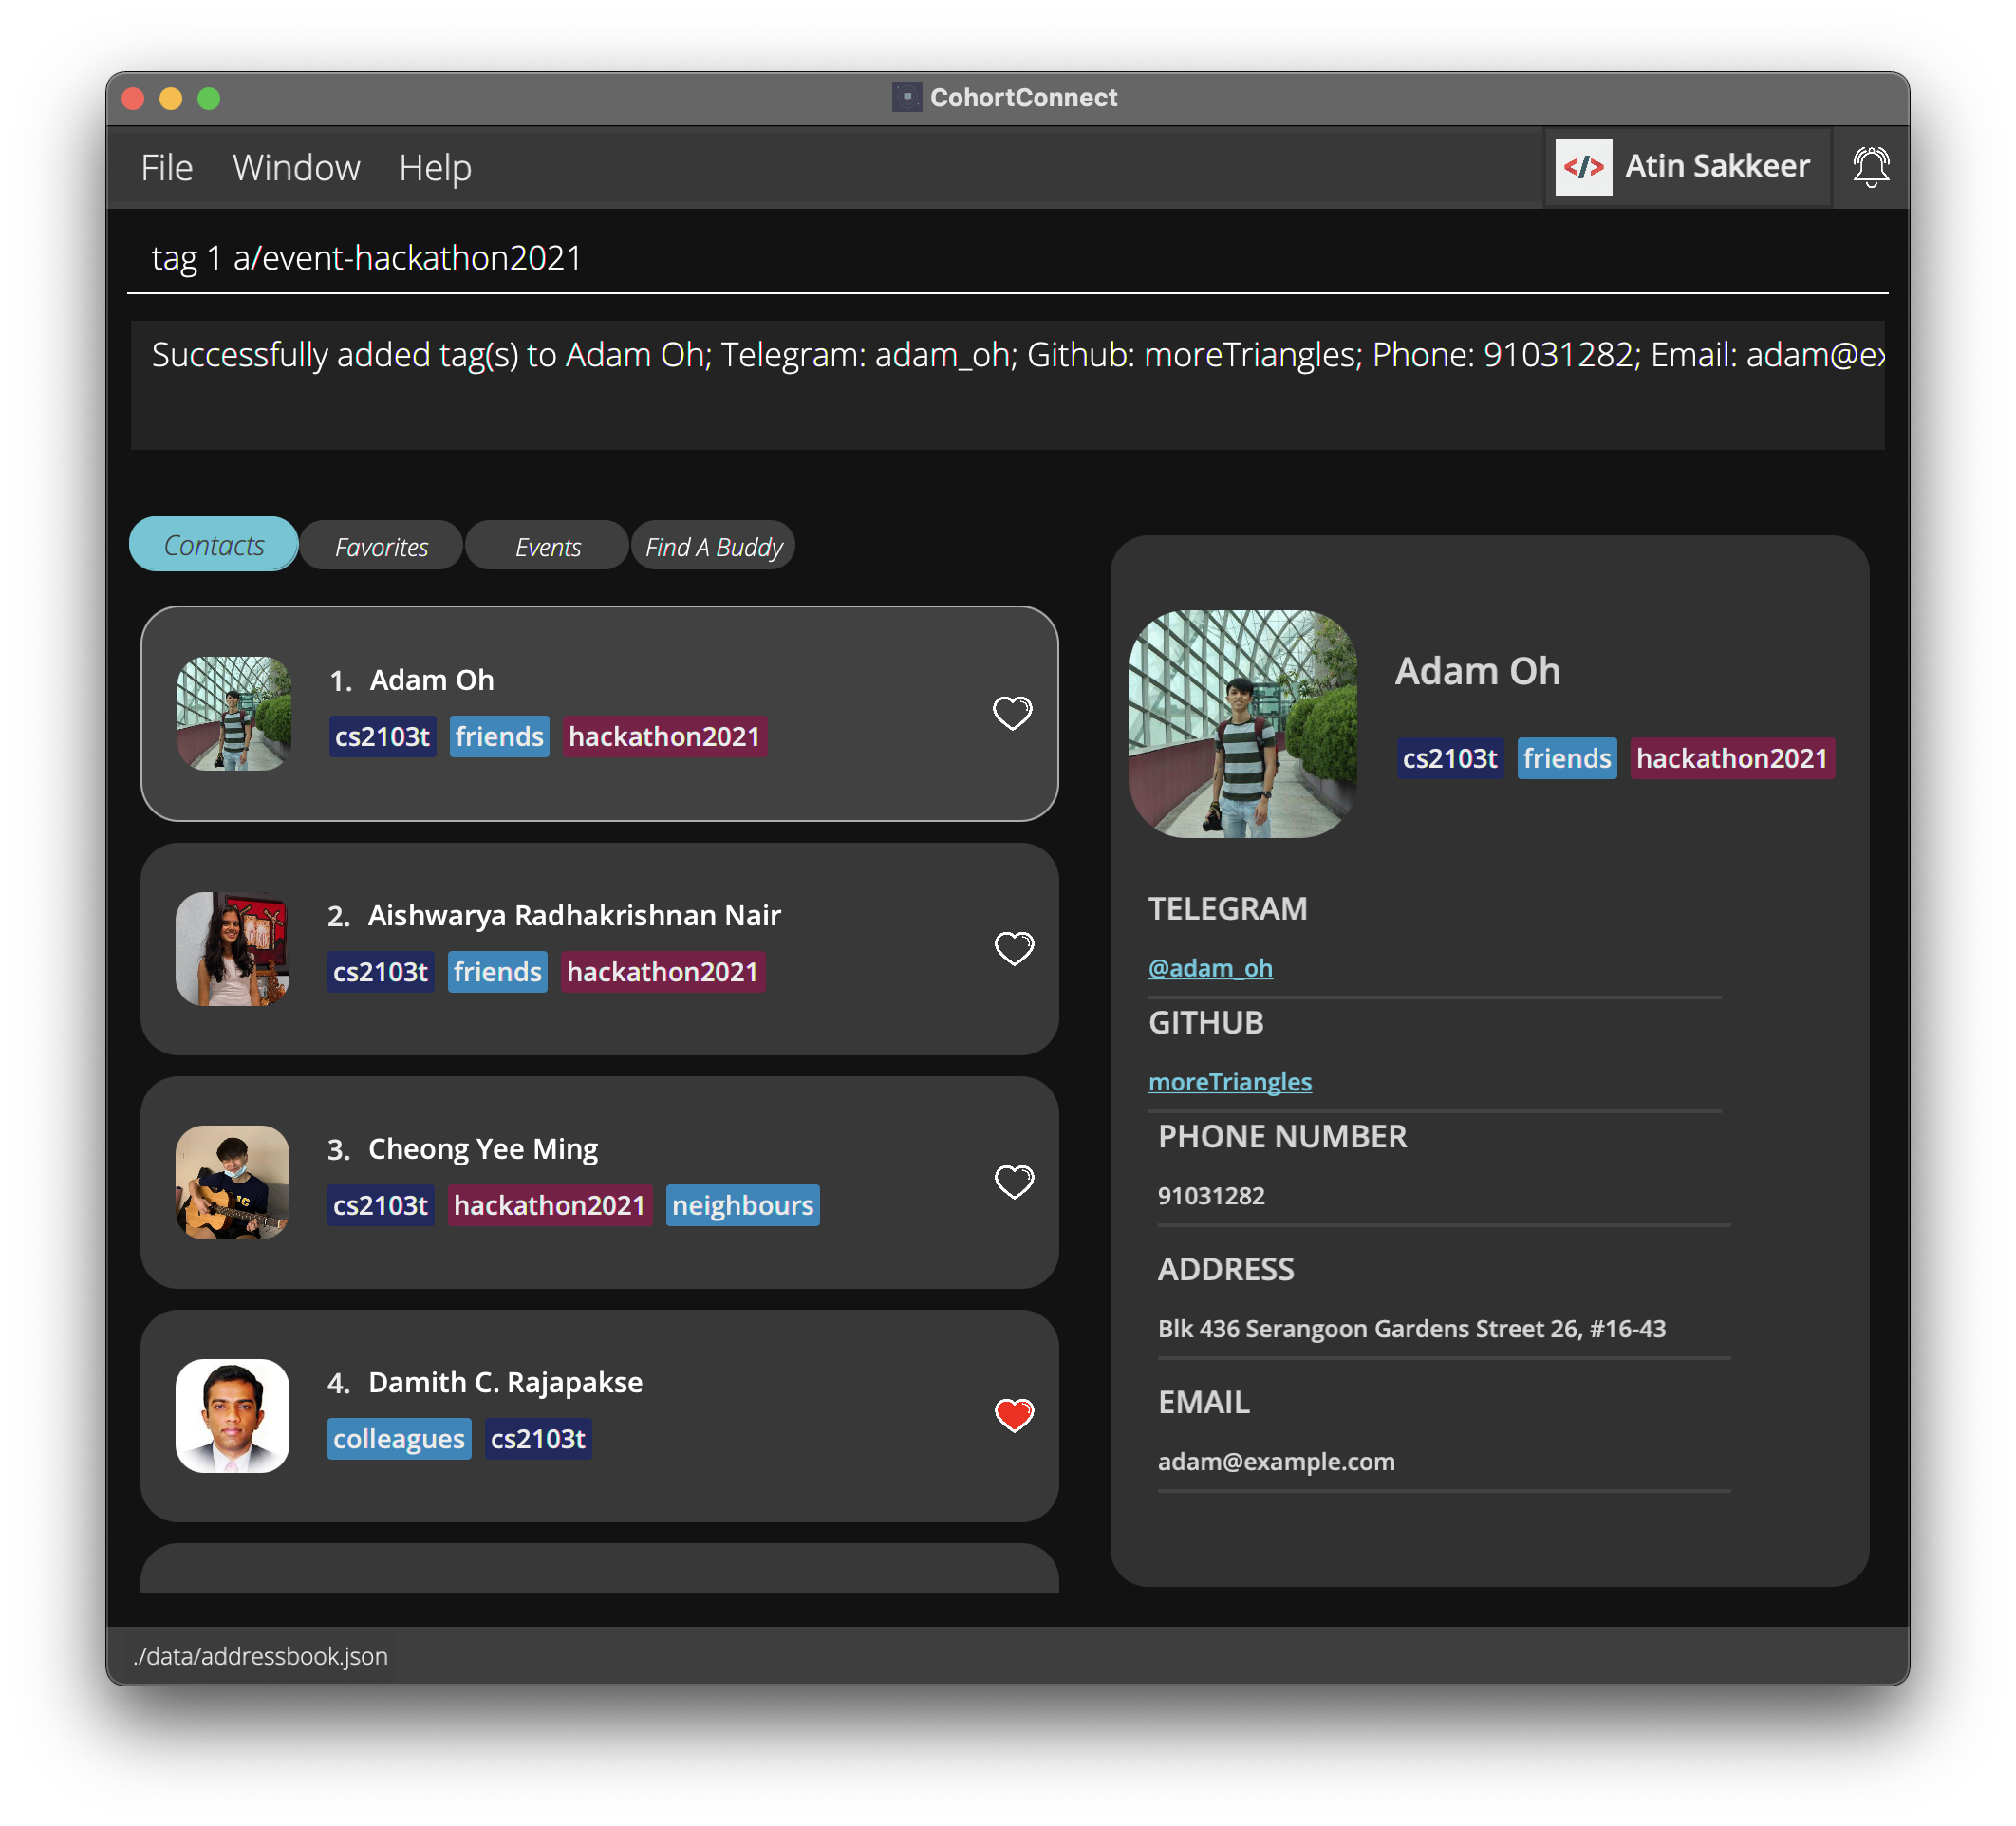
Task: Click the neighbours tag on Cheong Yee Ming
Action: click(742, 1205)
